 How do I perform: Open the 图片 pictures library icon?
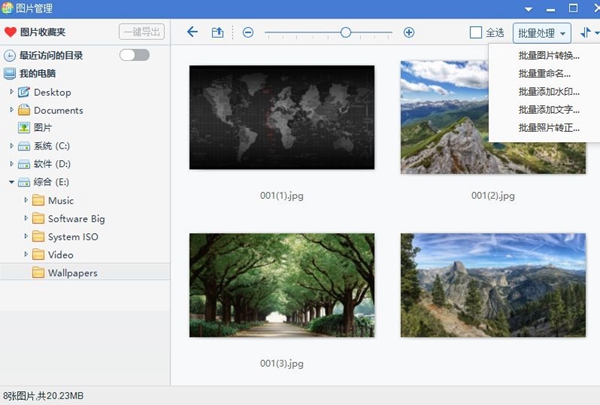point(25,128)
